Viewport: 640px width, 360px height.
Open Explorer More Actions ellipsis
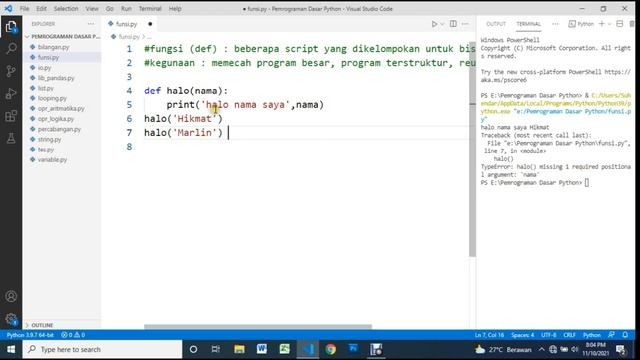(x=91, y=24)
